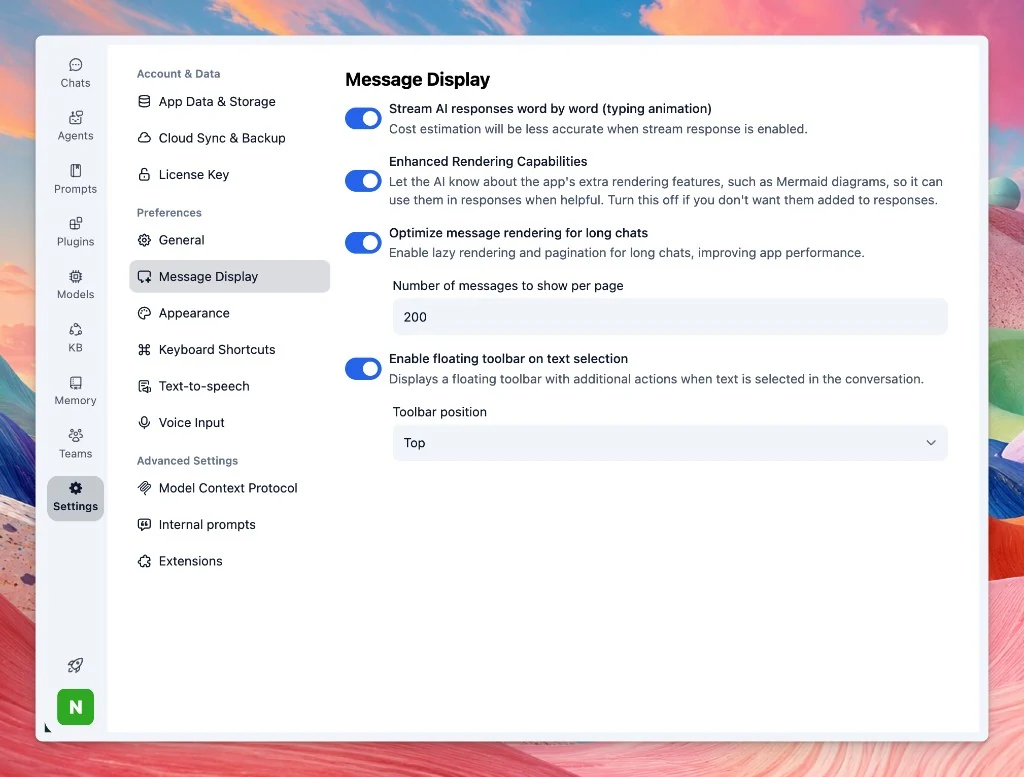Screen dimensions: 1024x777
Task: Go to Cloud Sync & Backup
Action: [x=229, y=138]
